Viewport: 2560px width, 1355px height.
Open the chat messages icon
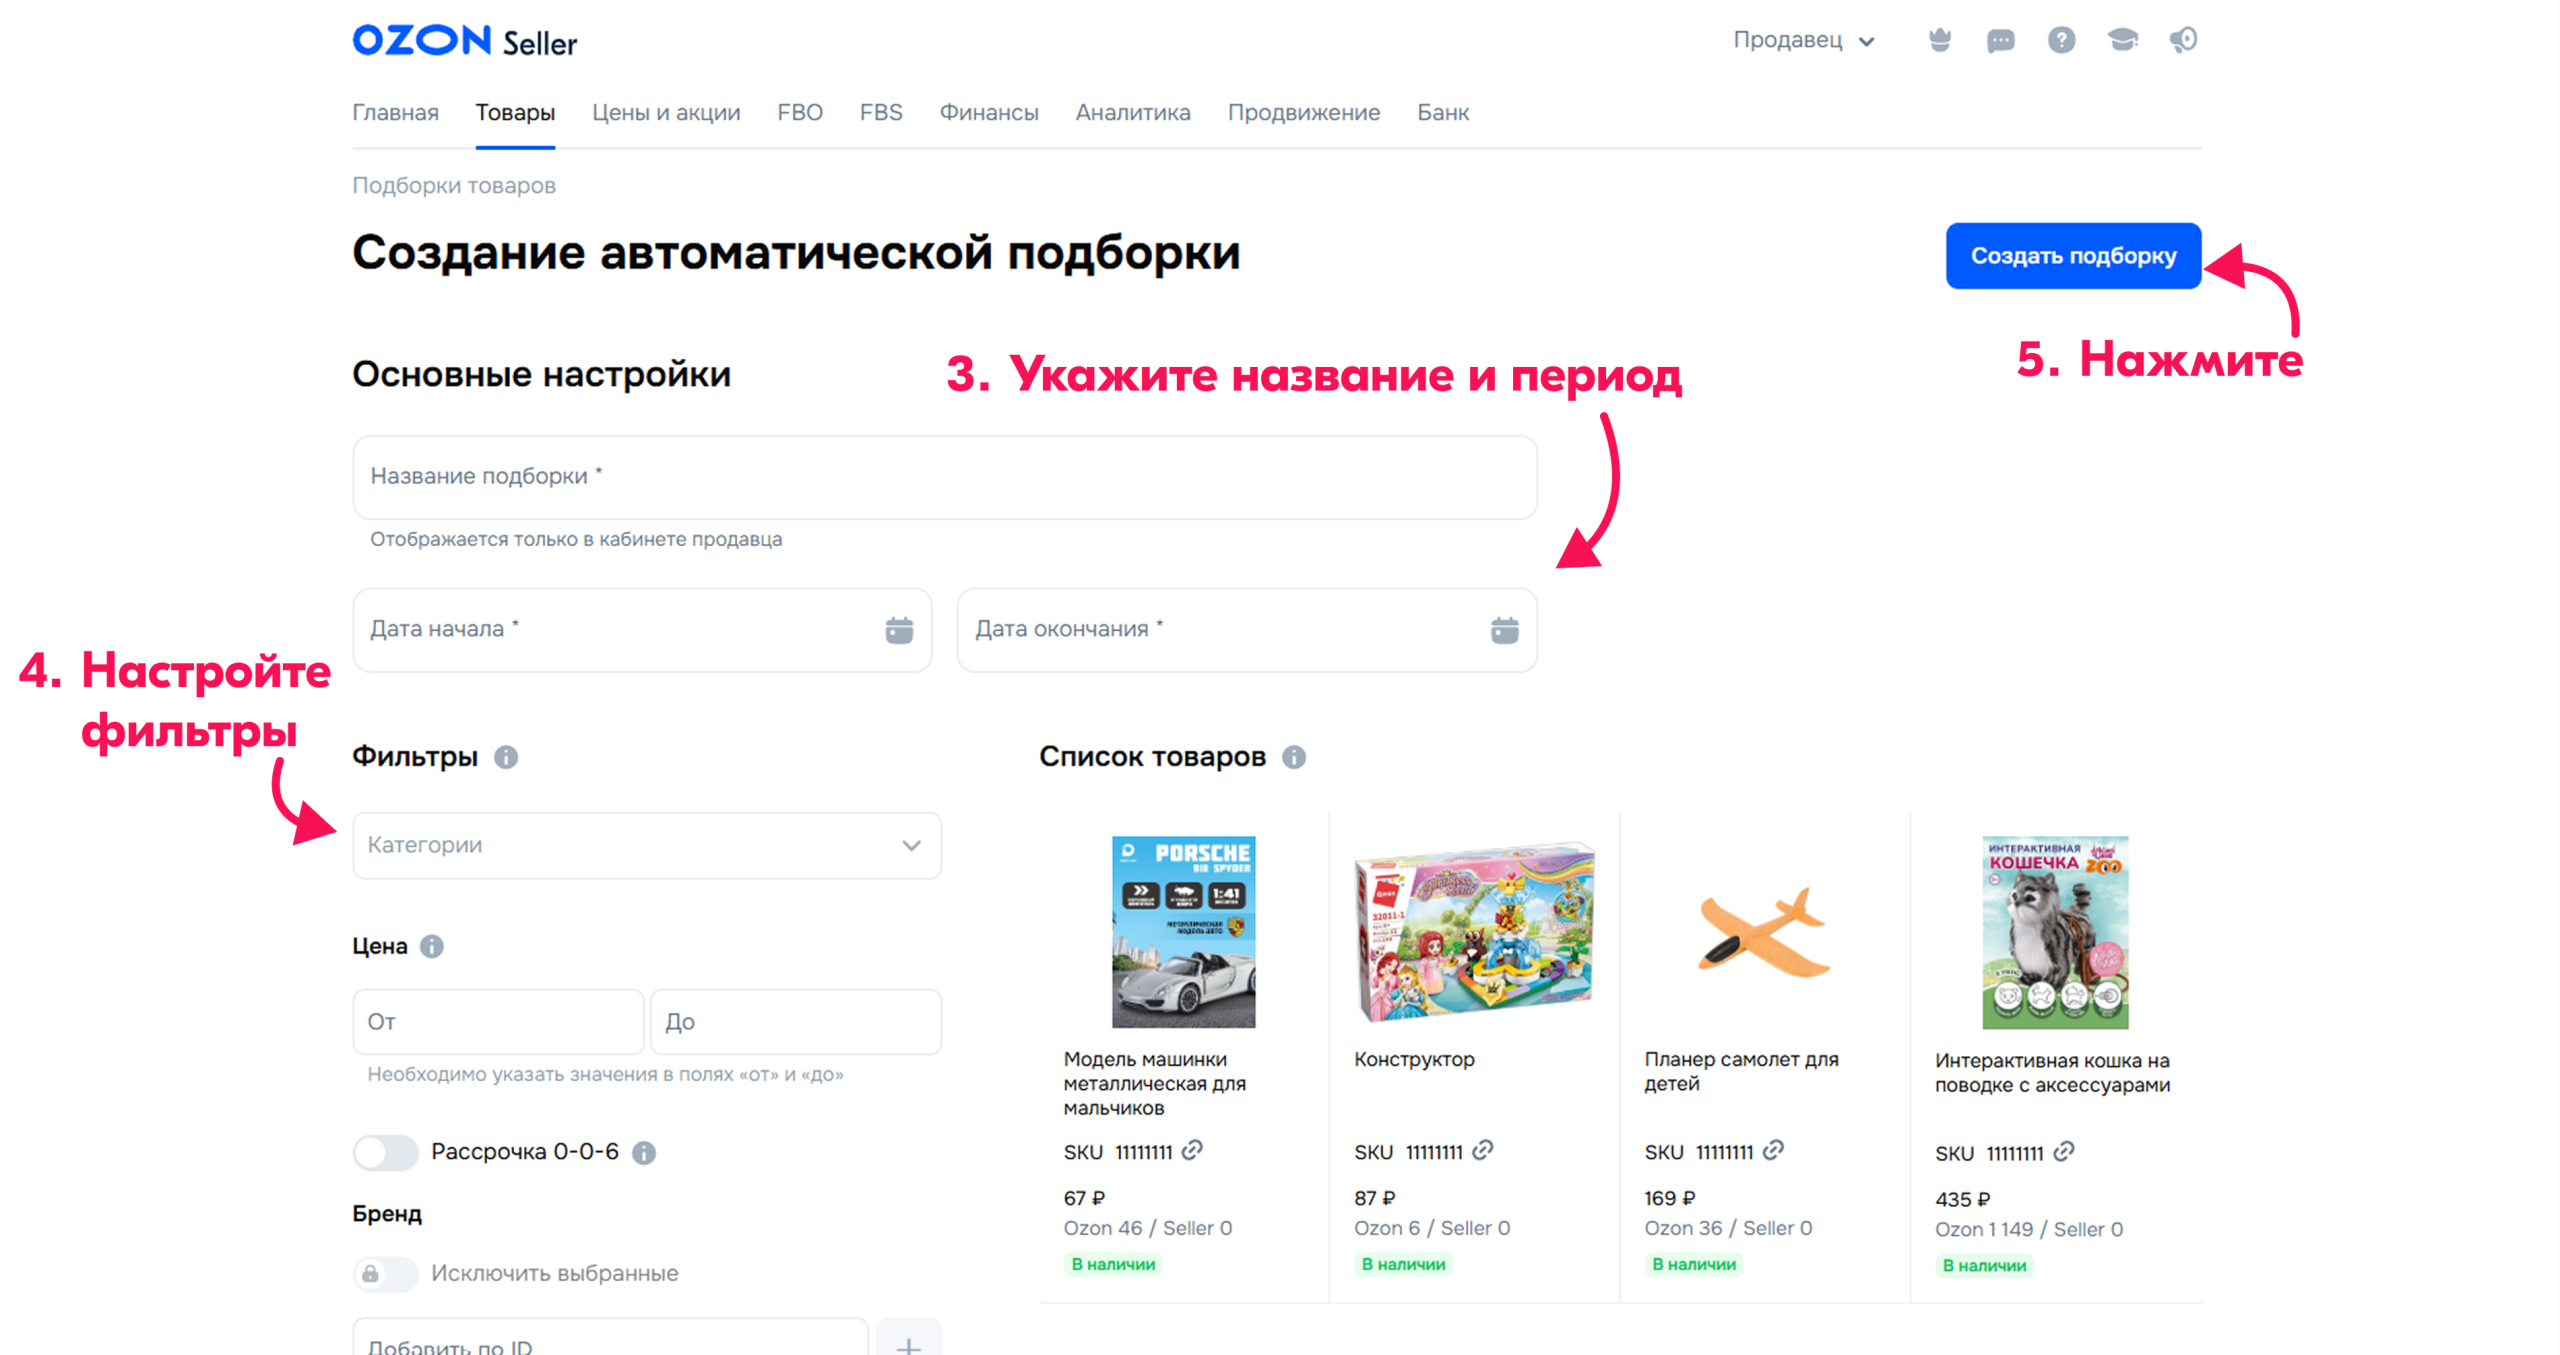click(x=2000, y=40)
